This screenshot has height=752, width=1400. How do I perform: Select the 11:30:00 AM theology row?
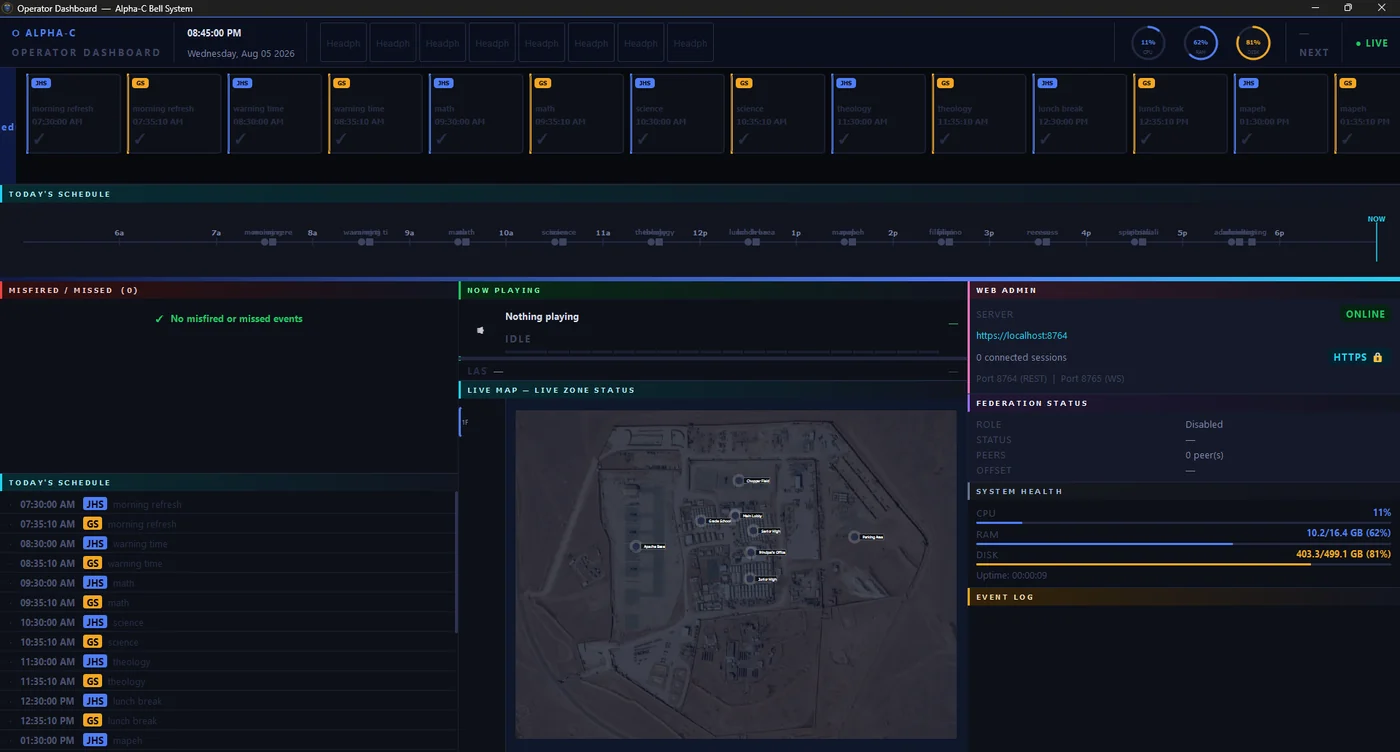tap(228, 662)
